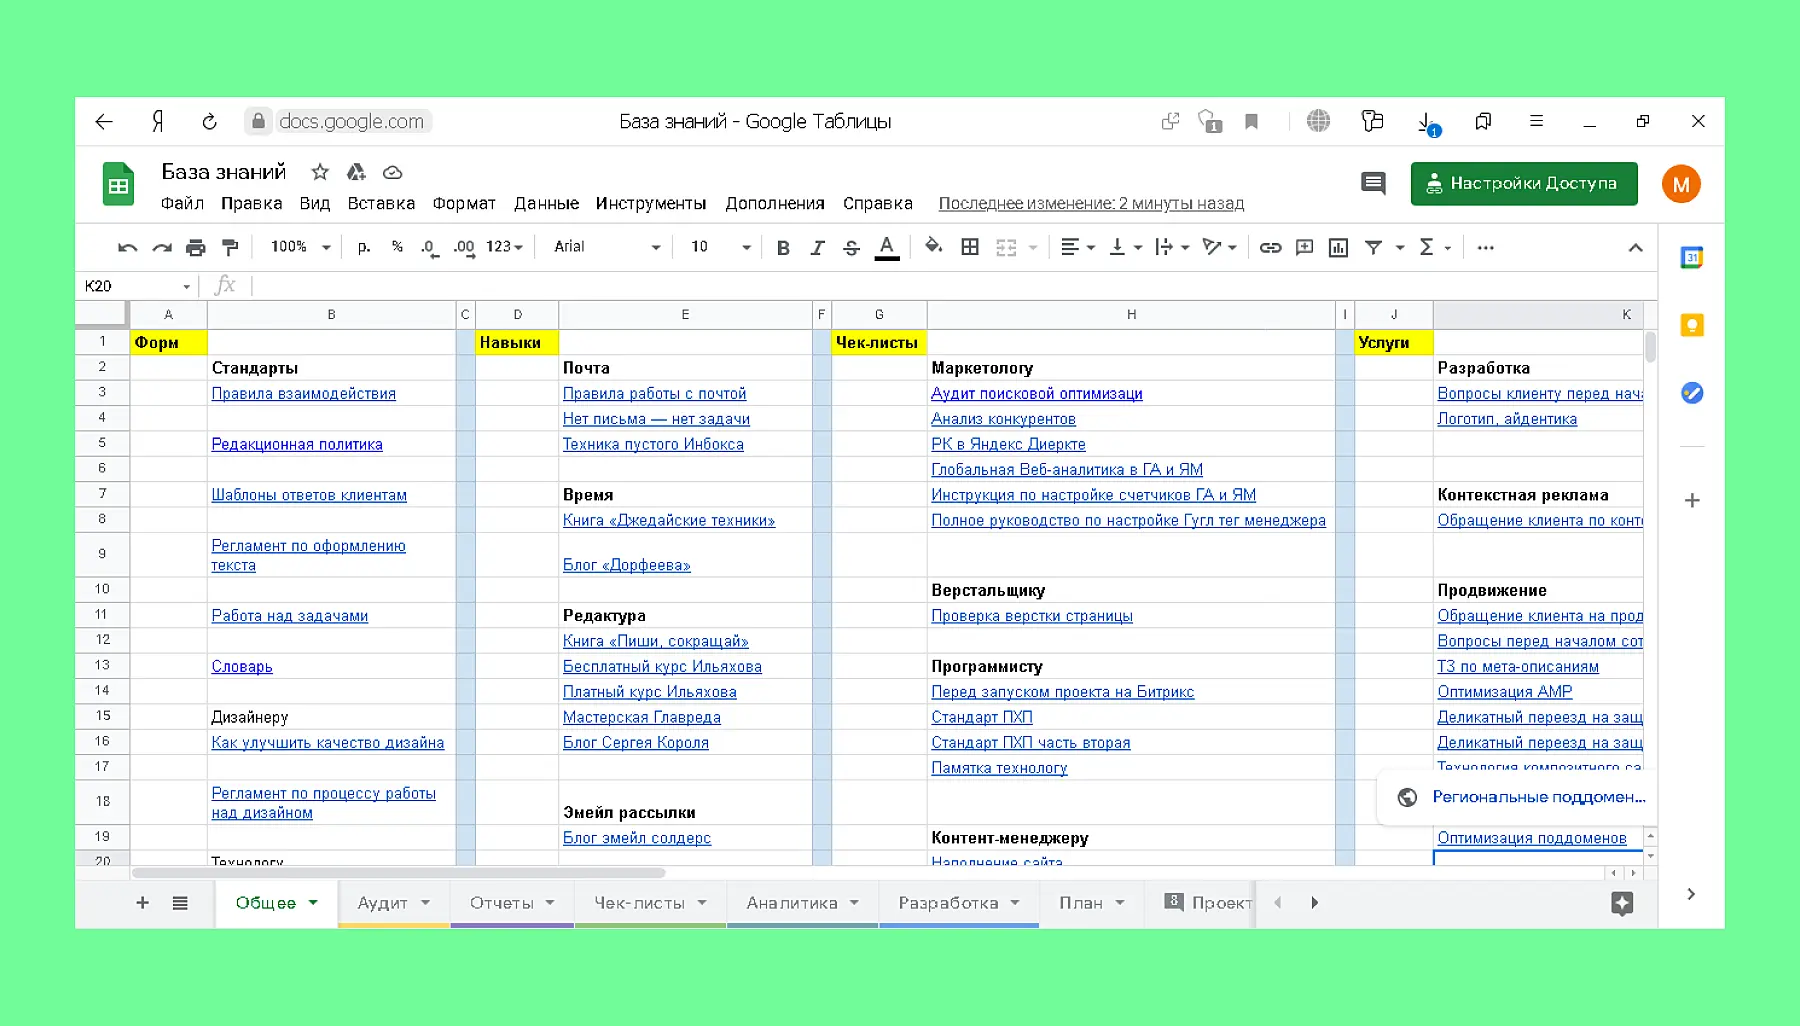The height and width of the screenshot is (1026, 1800).
Task: Open the Arial font dropdown
Action: click(x=607, y=247)
